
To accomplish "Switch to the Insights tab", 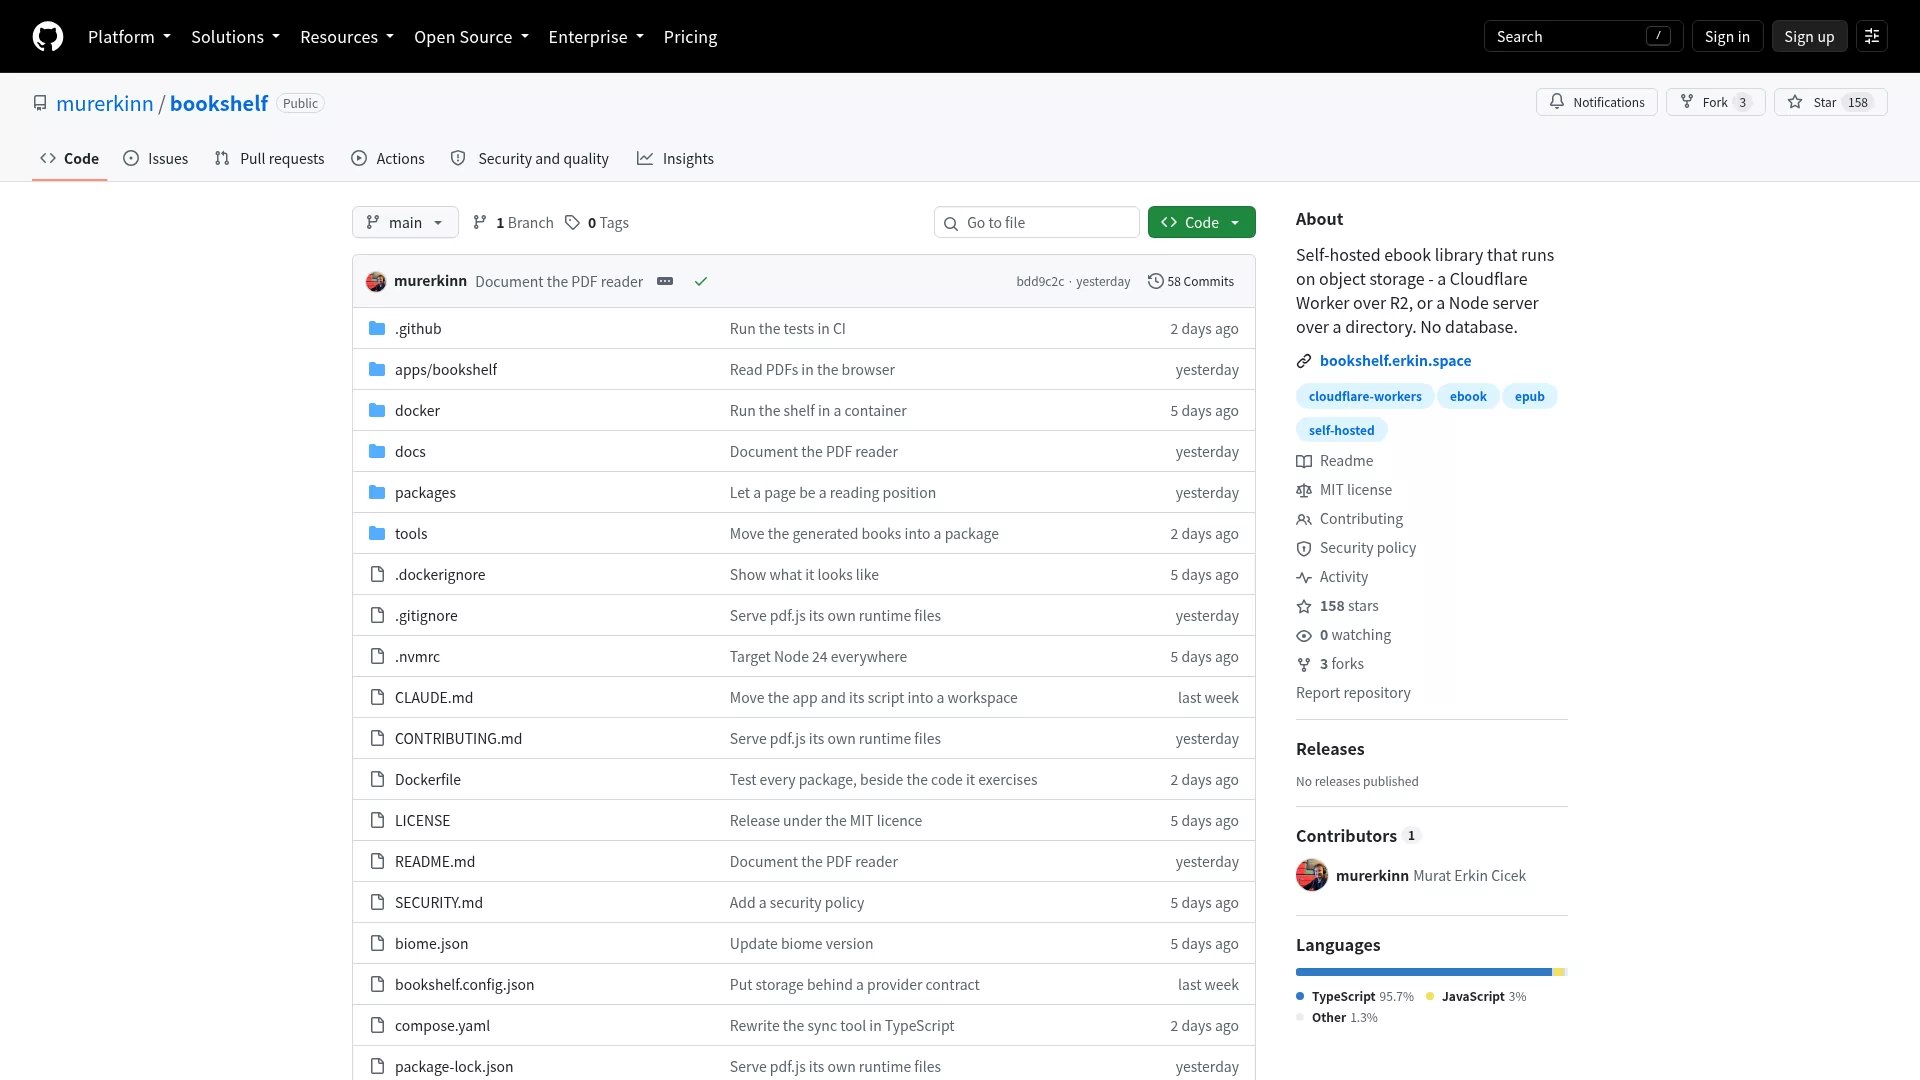I will [675, 158].
